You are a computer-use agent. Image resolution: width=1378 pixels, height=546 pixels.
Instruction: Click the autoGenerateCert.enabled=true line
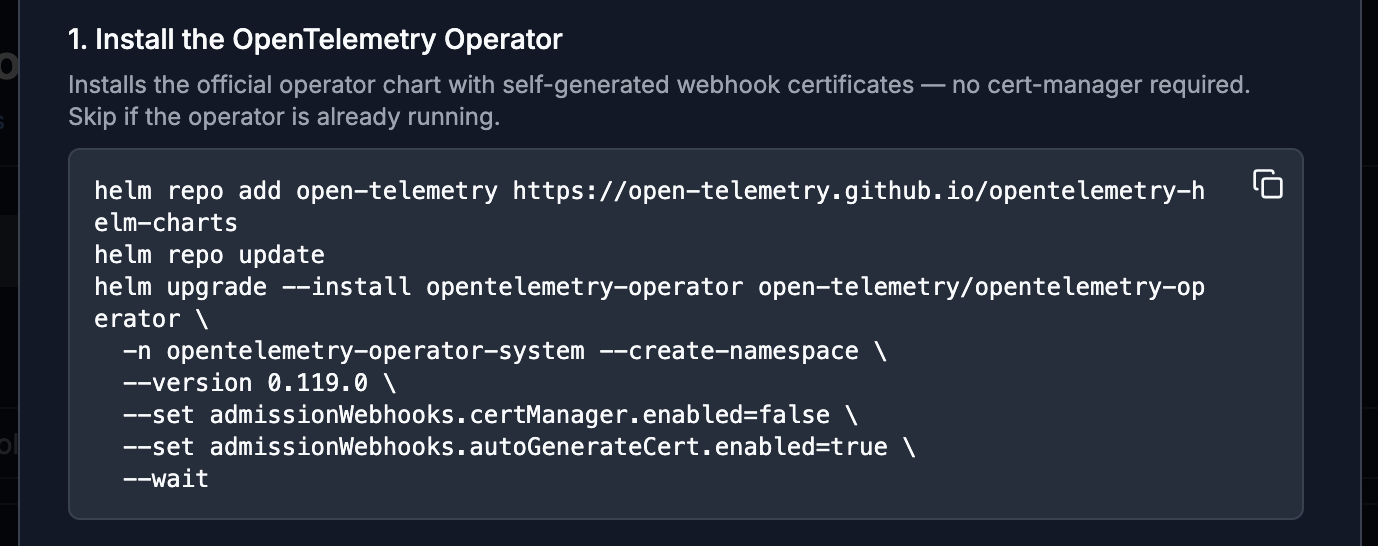(x=519, y=447)
